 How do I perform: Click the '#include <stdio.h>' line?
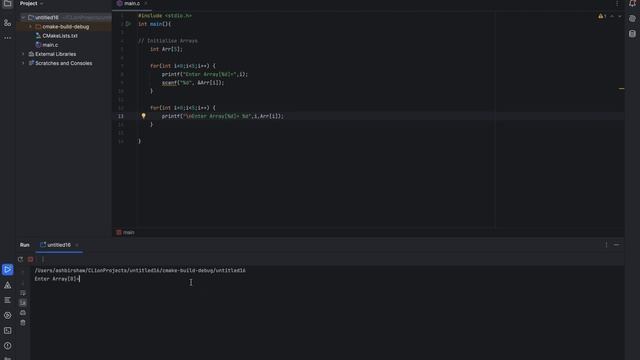[165, 16]
